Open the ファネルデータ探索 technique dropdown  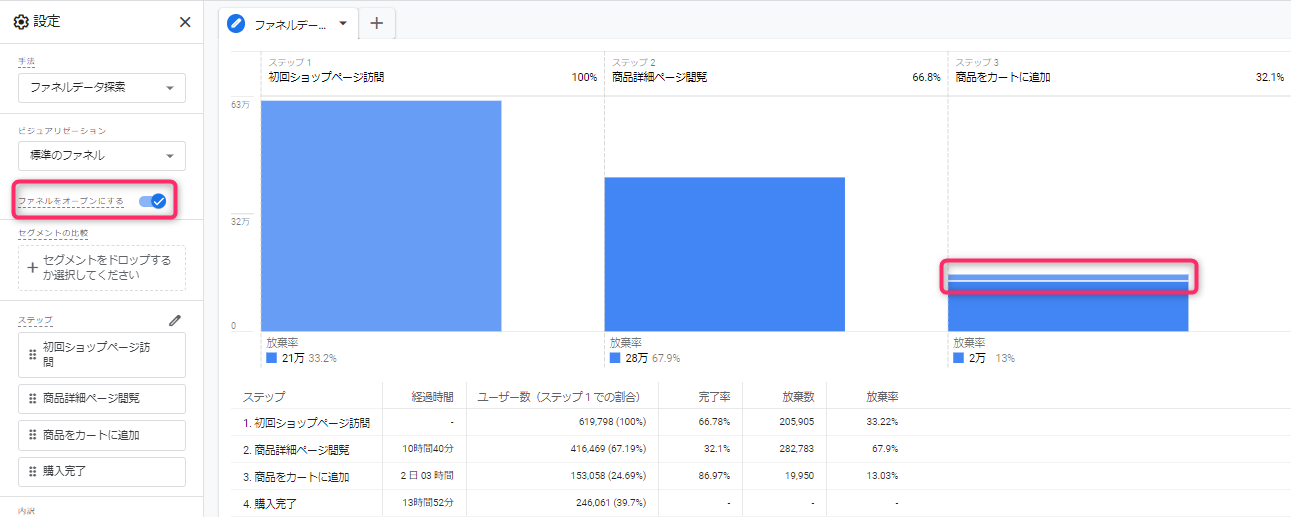[x=102, y=88]
